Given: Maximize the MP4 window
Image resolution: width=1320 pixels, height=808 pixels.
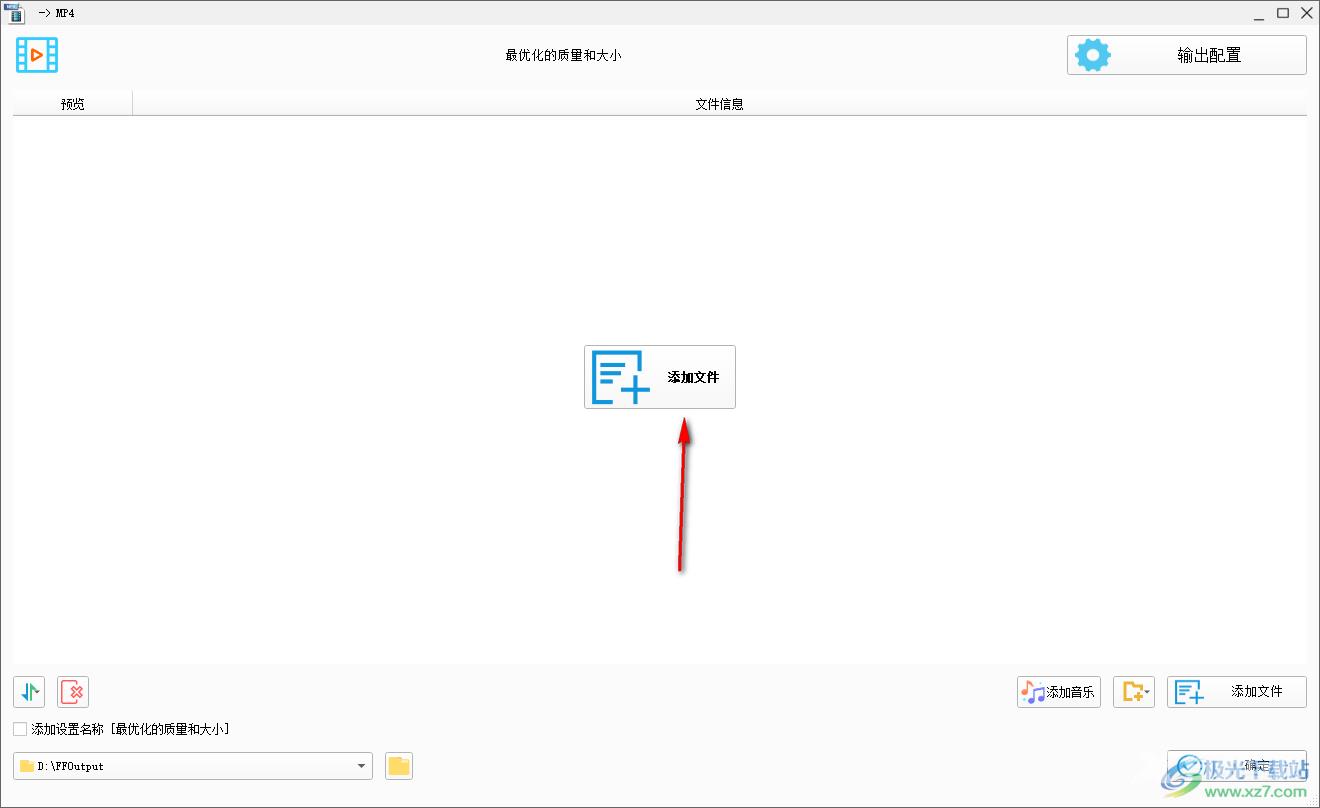Looking at the screenshot, I should [x=1283, y=13].
